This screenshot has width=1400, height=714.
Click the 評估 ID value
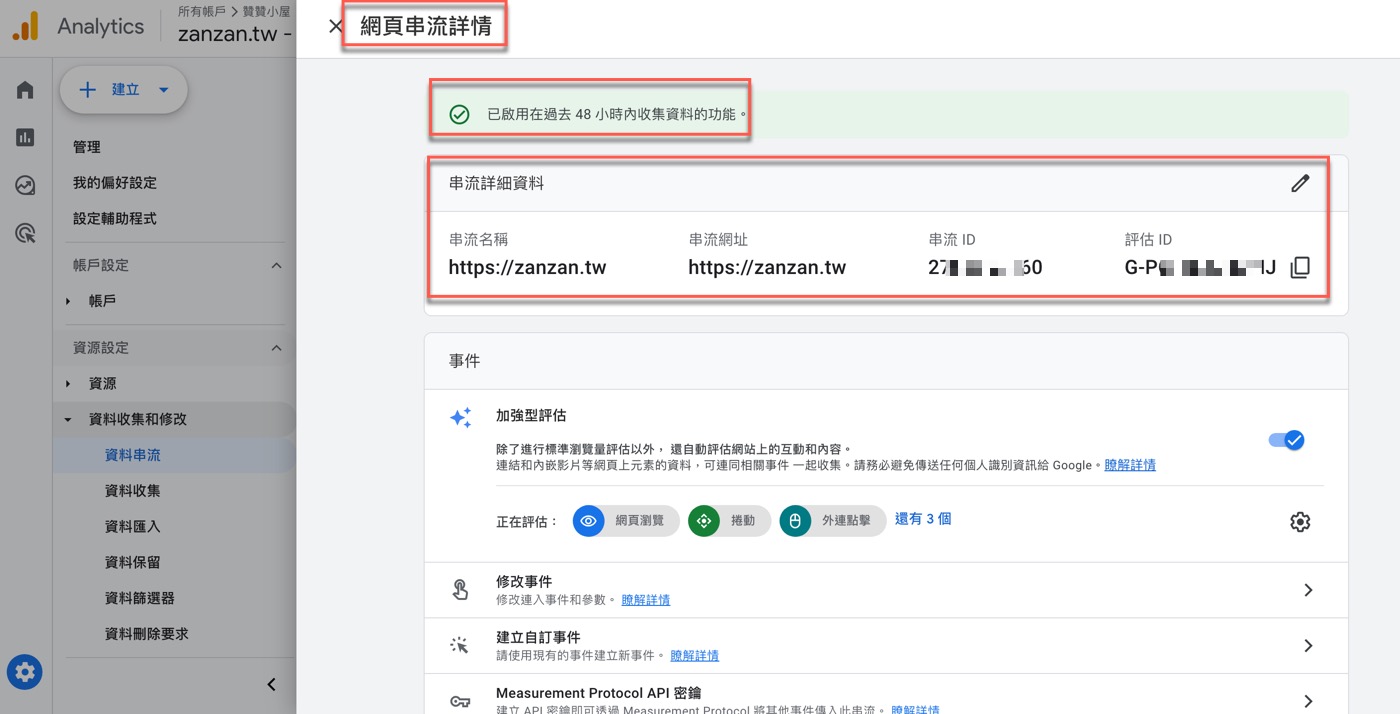tap(1200, 267)
